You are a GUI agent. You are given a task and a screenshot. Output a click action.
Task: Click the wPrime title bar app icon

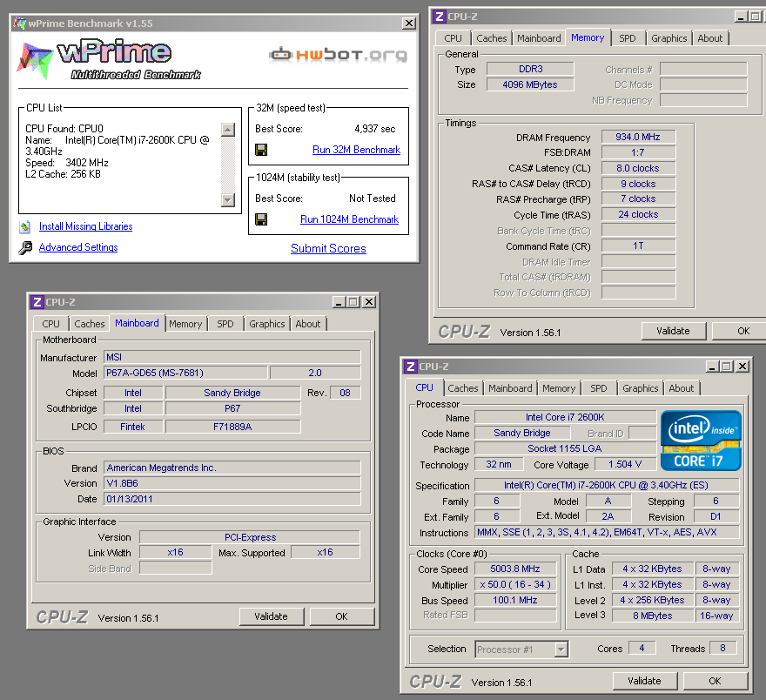click(20, 23)
